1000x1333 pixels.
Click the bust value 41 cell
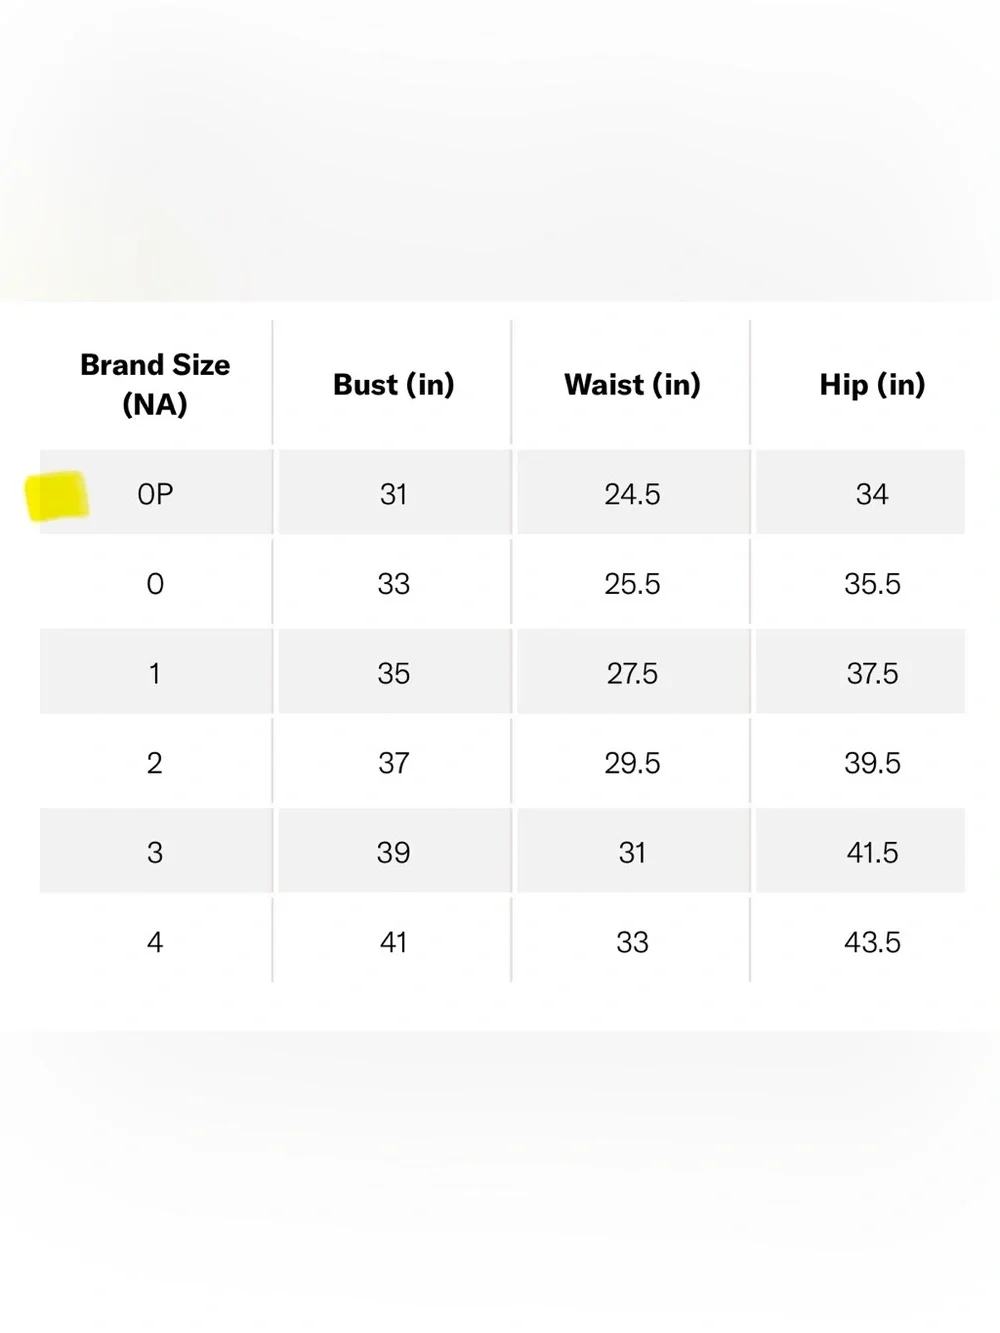393,942
